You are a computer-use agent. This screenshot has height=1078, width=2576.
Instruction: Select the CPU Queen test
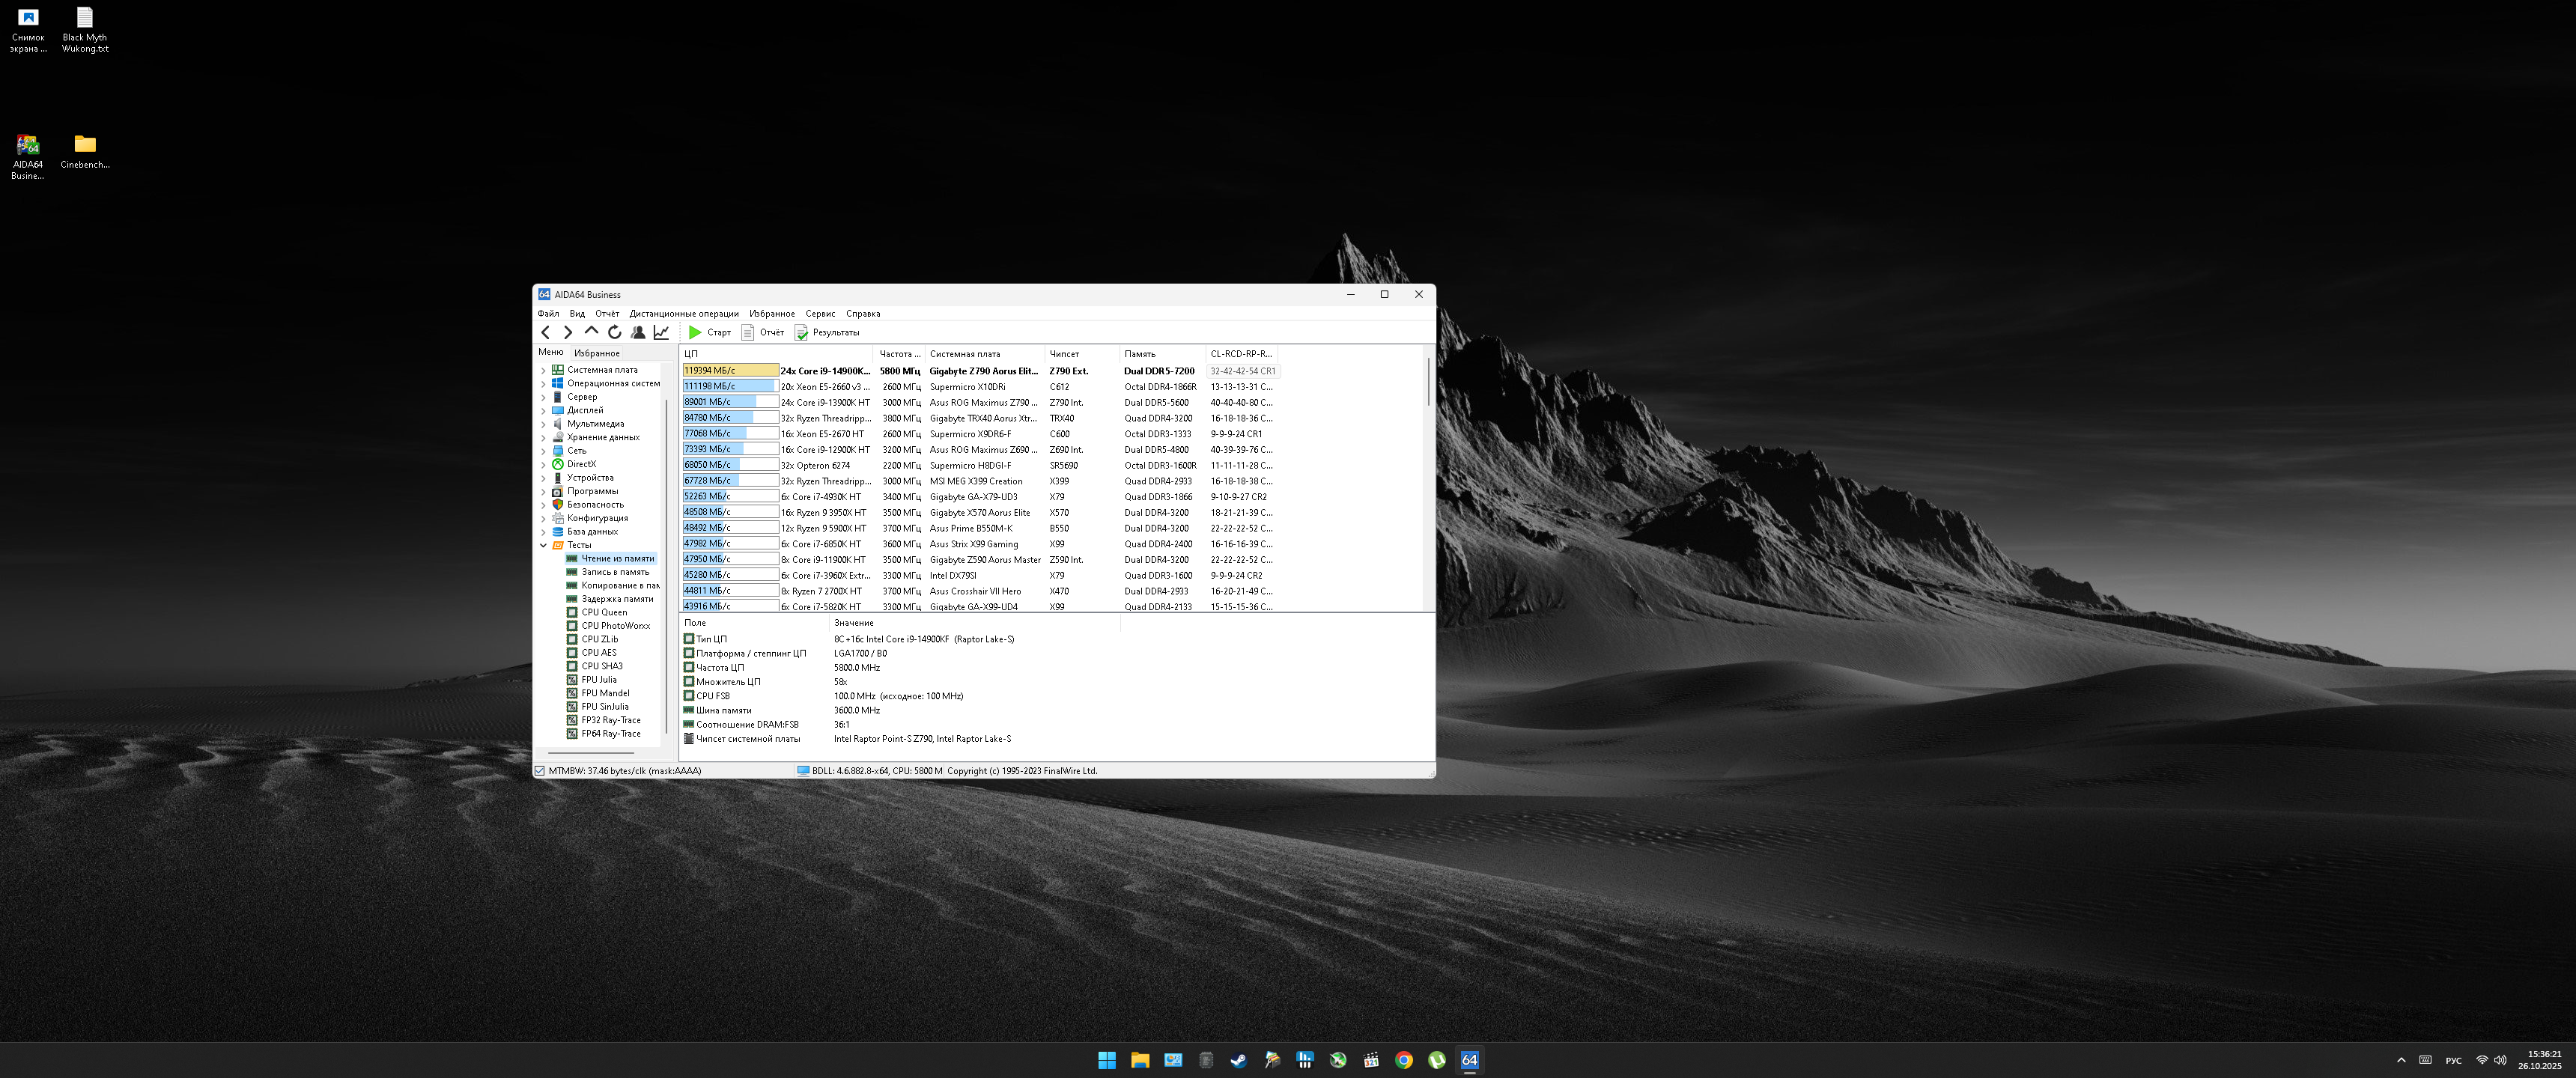[x=604, y=612]
